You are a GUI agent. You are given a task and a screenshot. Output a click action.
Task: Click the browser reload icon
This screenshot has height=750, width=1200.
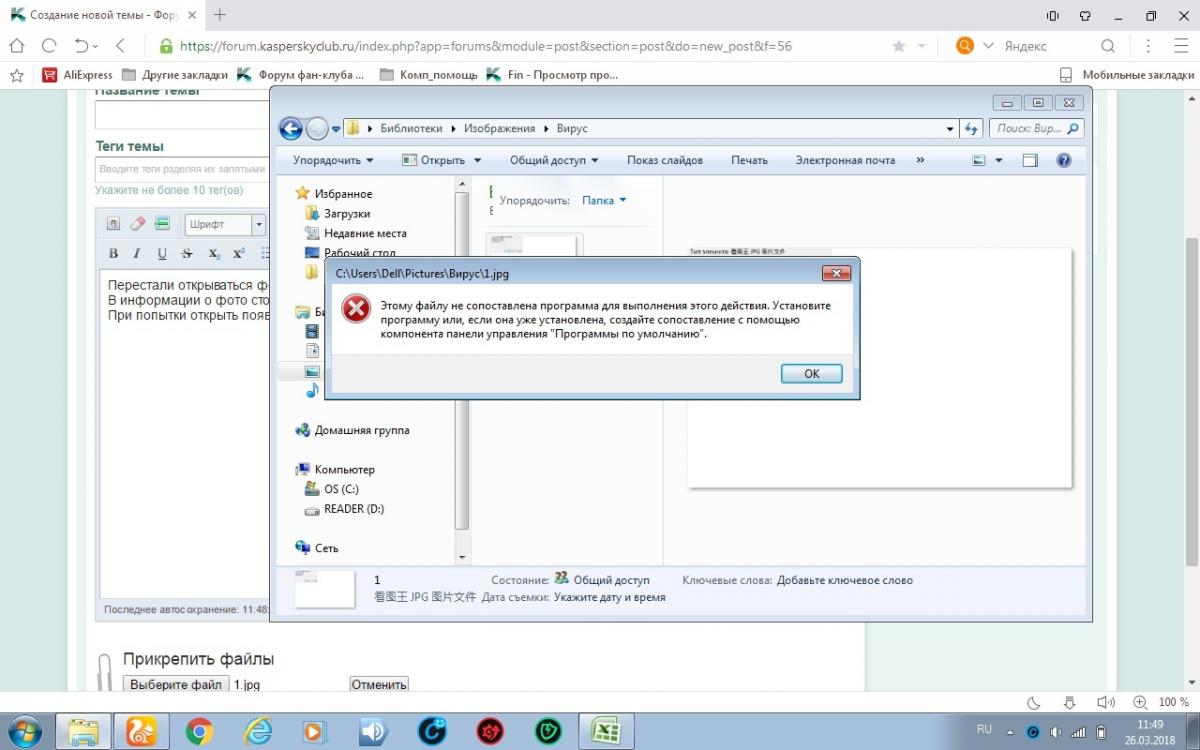[x=48, y=46]
